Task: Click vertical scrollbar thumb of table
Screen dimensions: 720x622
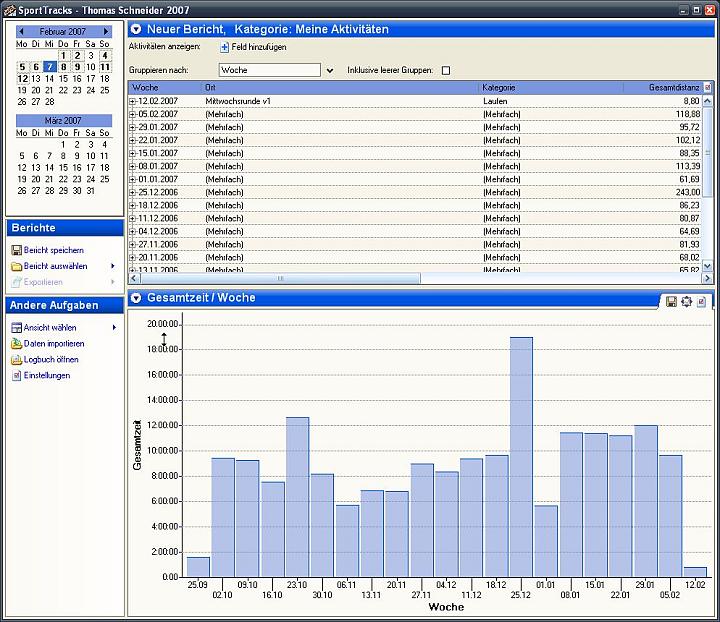Action: [x=708, y=153]
